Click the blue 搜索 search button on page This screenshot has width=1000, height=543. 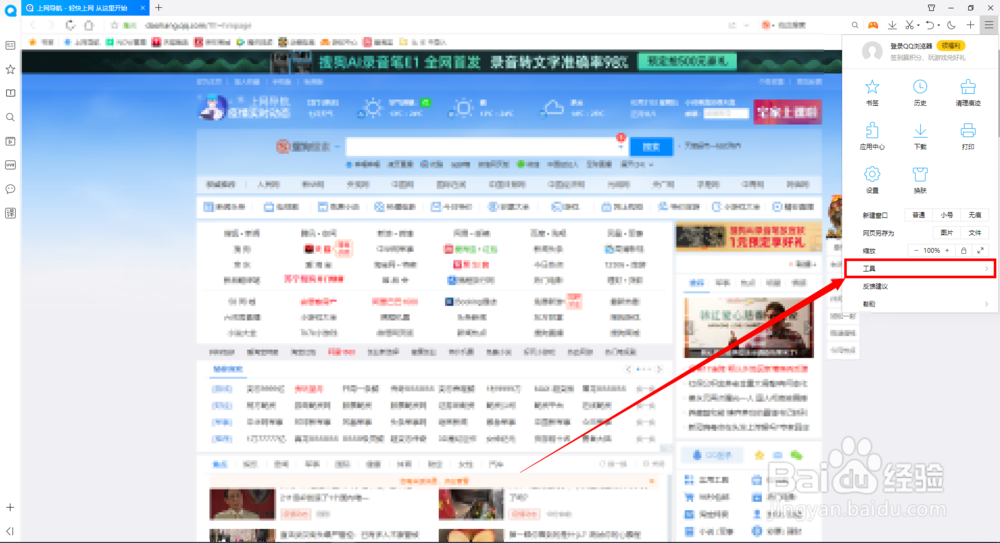[651, 147]
